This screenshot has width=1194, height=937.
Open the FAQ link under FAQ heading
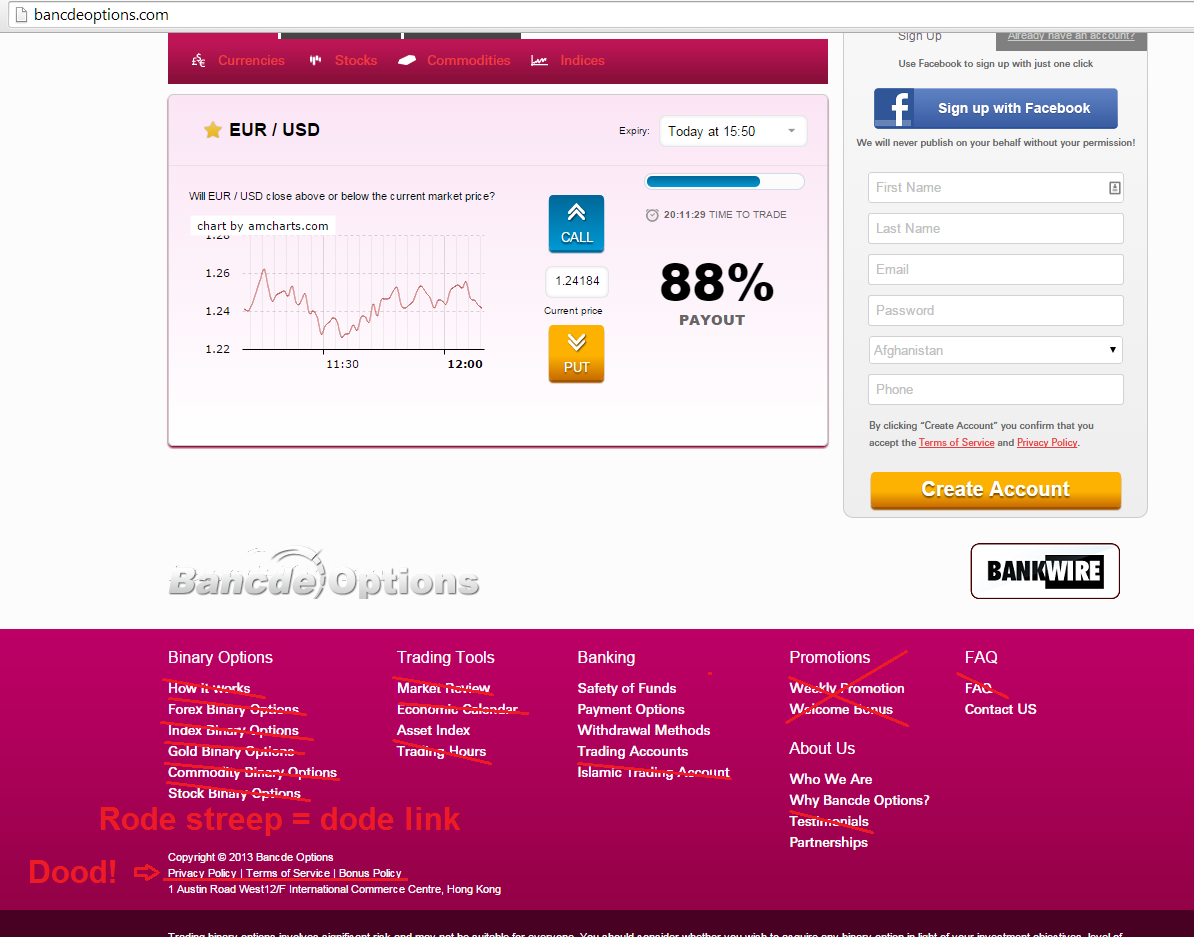(x=978, y=688)
